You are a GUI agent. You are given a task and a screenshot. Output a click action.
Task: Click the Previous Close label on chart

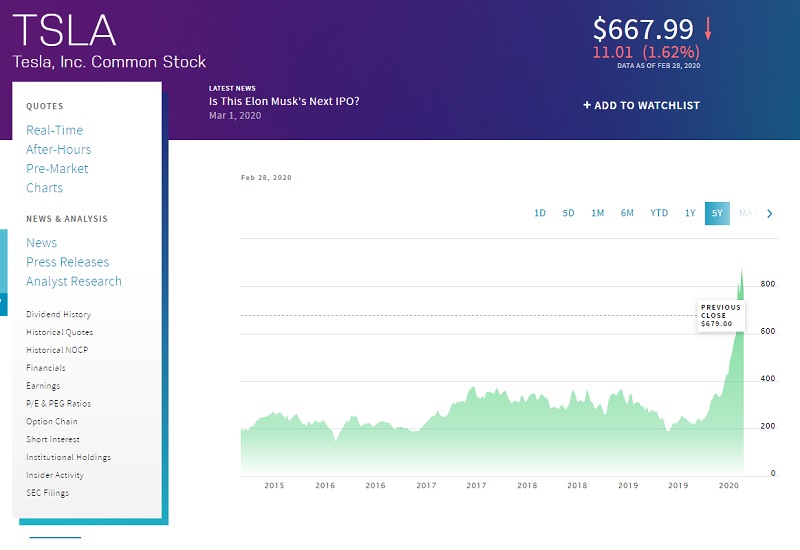point(720,315)
